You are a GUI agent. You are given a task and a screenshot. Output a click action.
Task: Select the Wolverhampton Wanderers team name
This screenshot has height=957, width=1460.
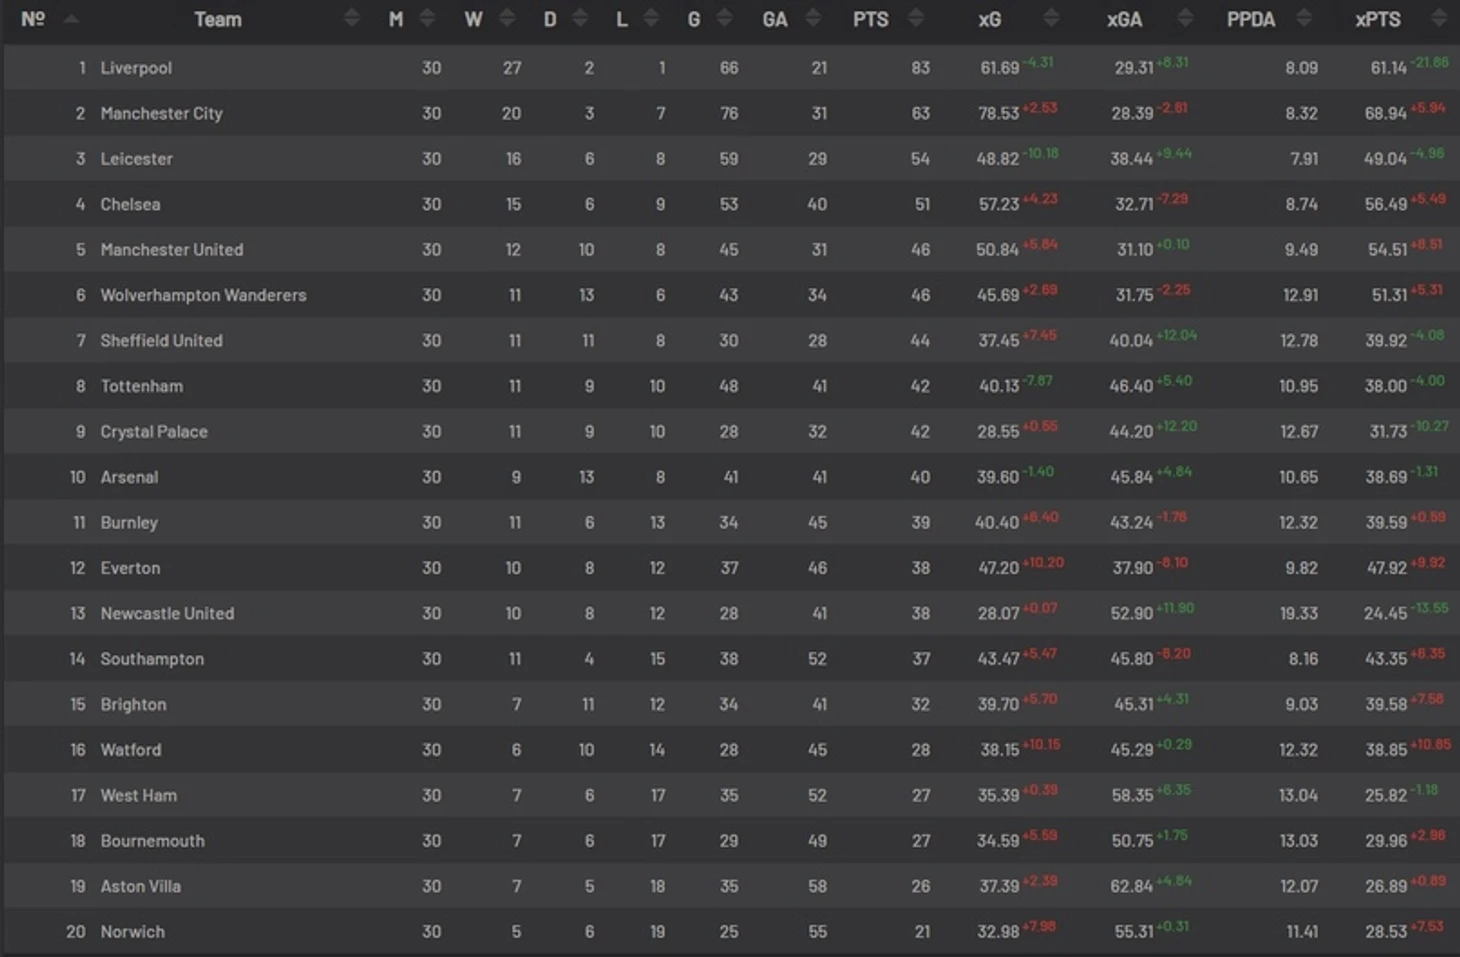[203, 295]
